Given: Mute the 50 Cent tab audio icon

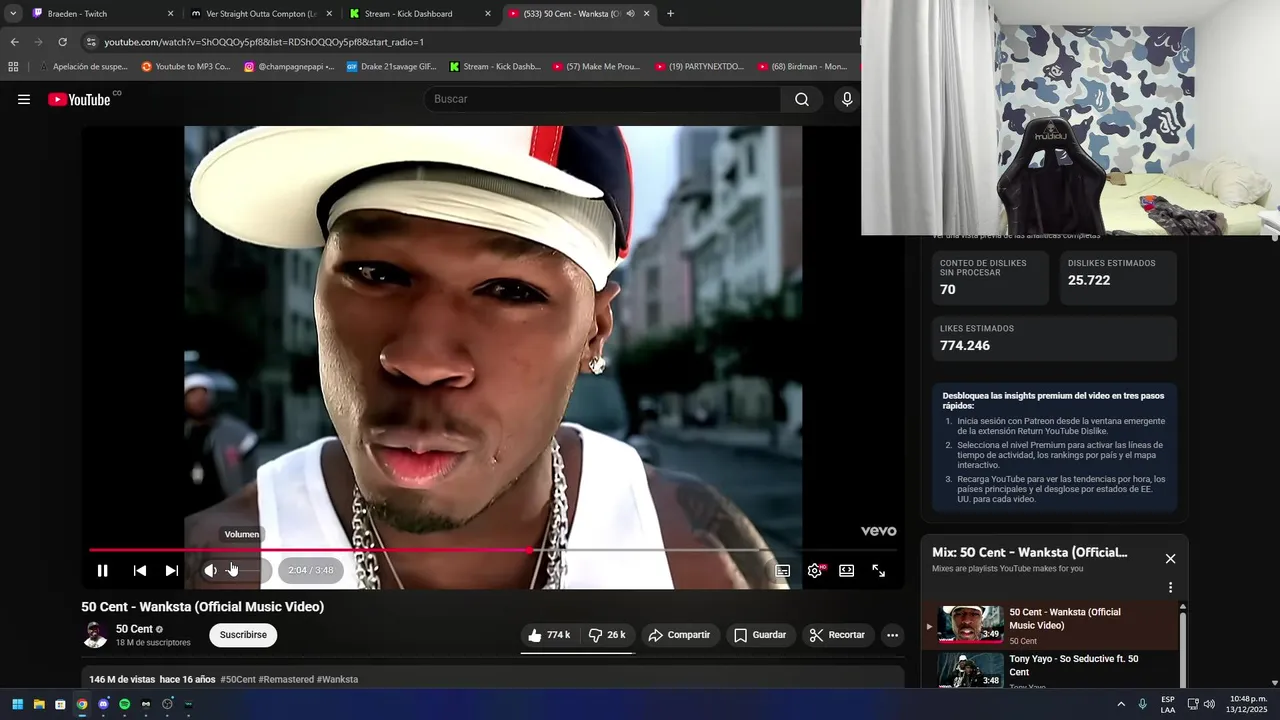Looking at the screenshot, I should tap(631, 14).
